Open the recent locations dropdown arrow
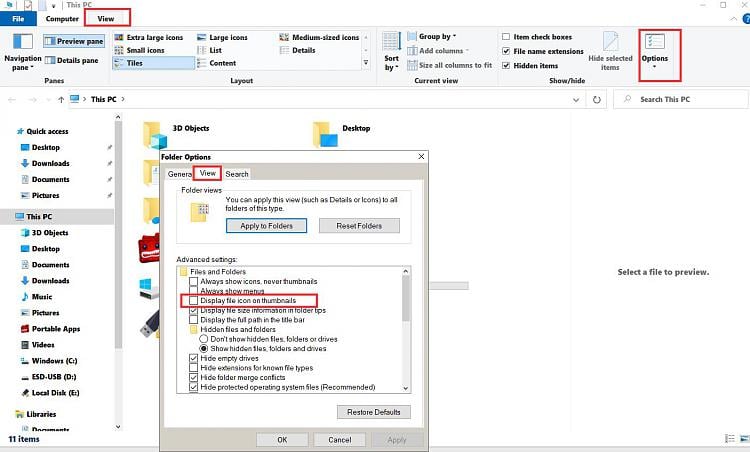The height and width of the screenshot is (452, 750). [48, 100]
